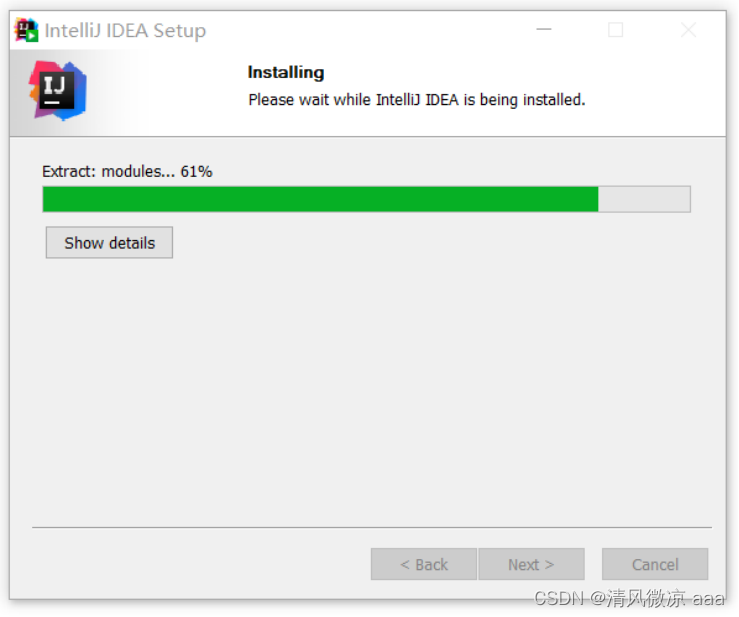The height and width of the screenshot is (617, 739).
Task: Click the horizontal separator line above the buttons
Action: pos(372,527)
